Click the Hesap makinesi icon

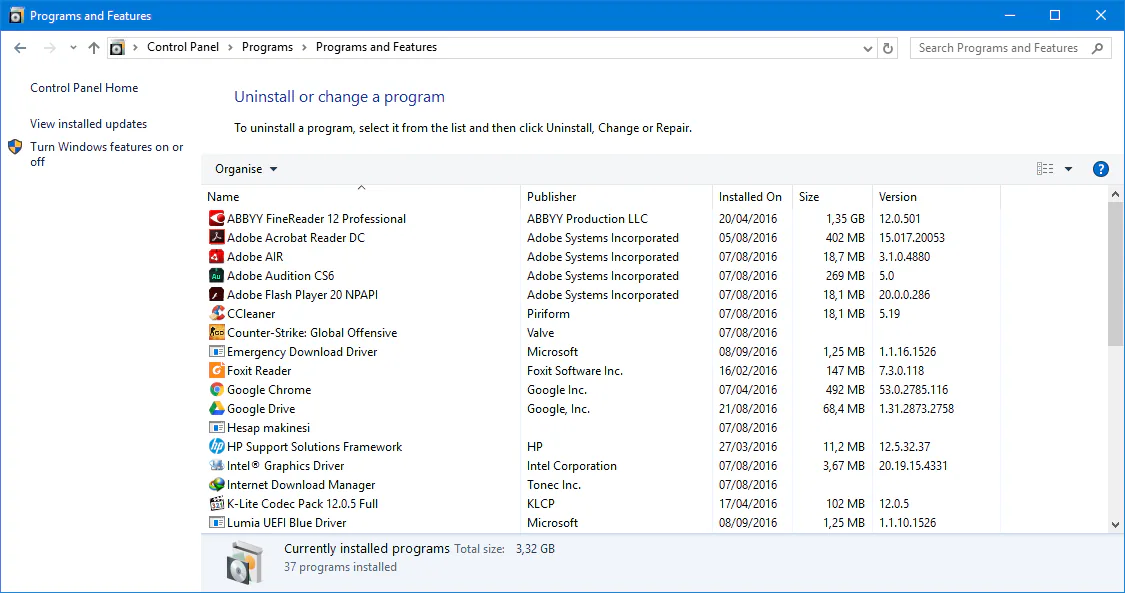[216, 427]
